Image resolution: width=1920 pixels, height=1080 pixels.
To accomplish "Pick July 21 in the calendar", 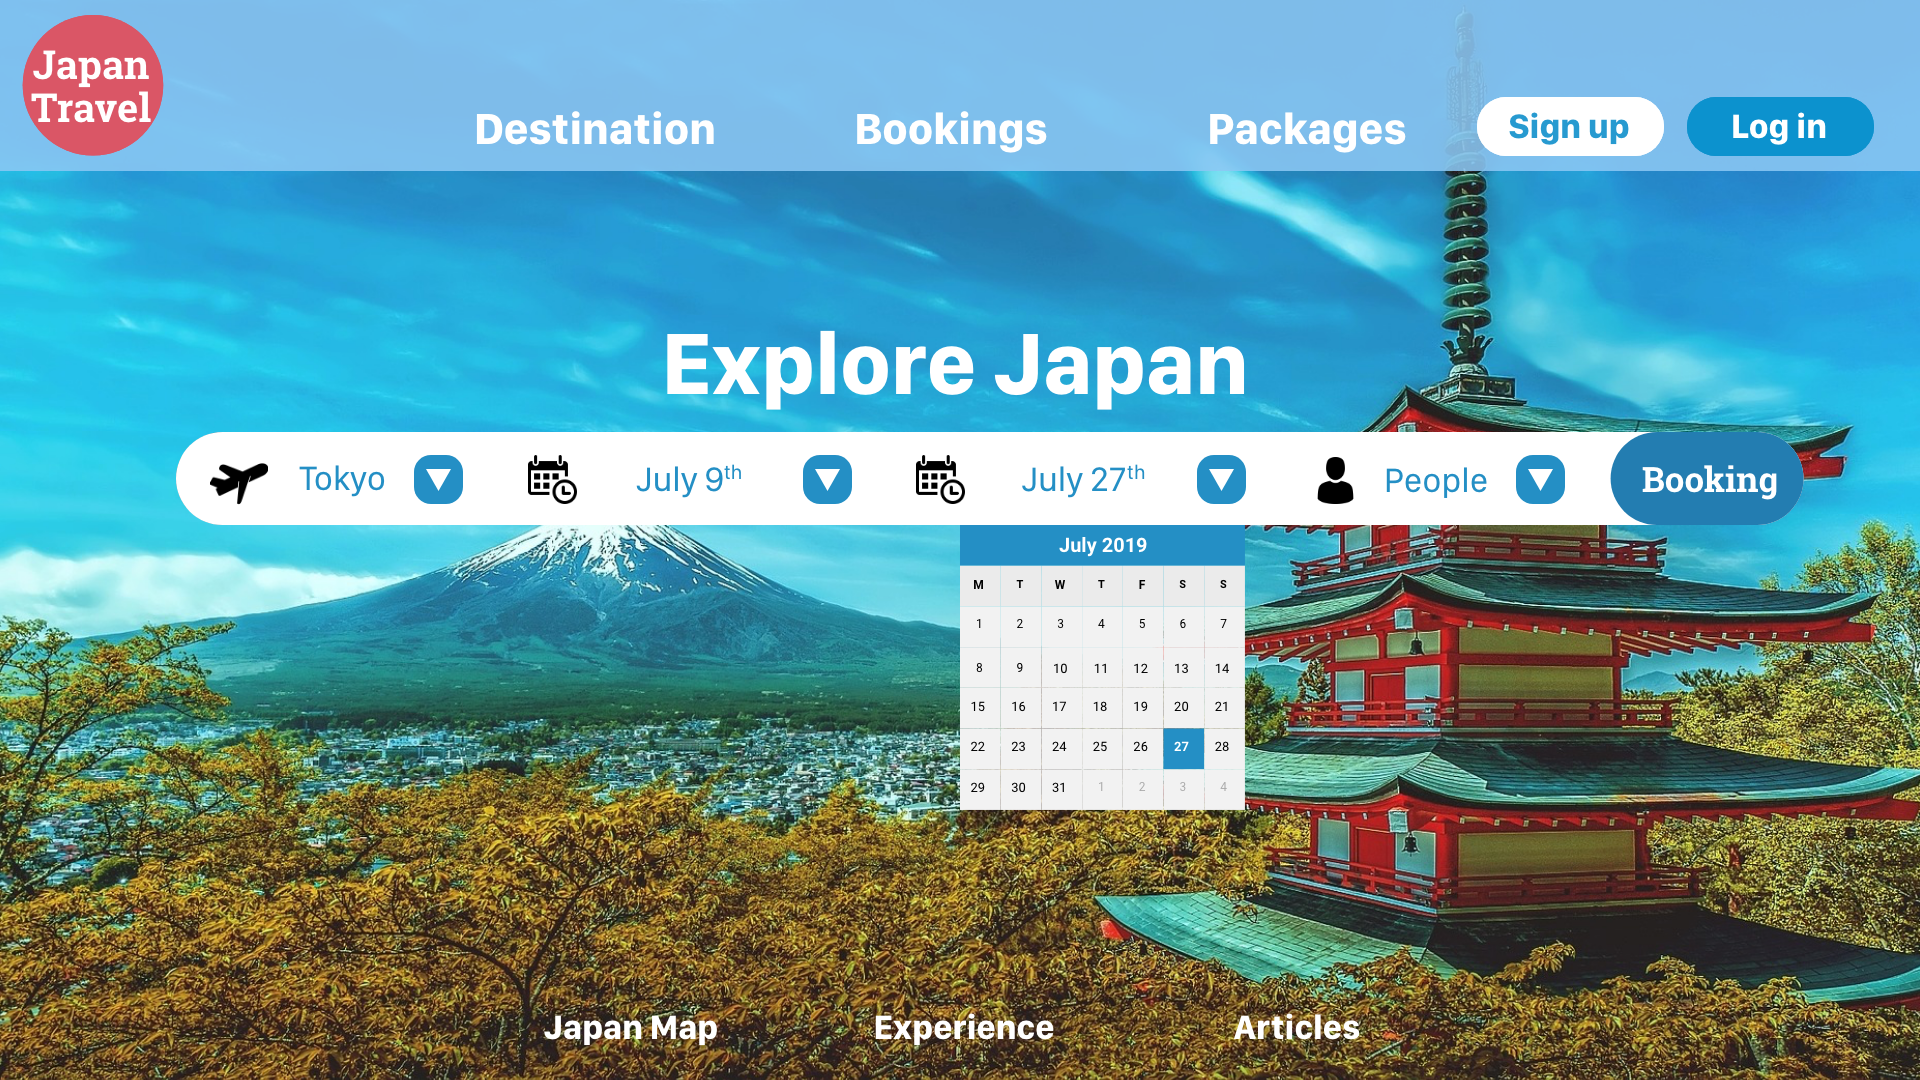I will pos(1223,707).
